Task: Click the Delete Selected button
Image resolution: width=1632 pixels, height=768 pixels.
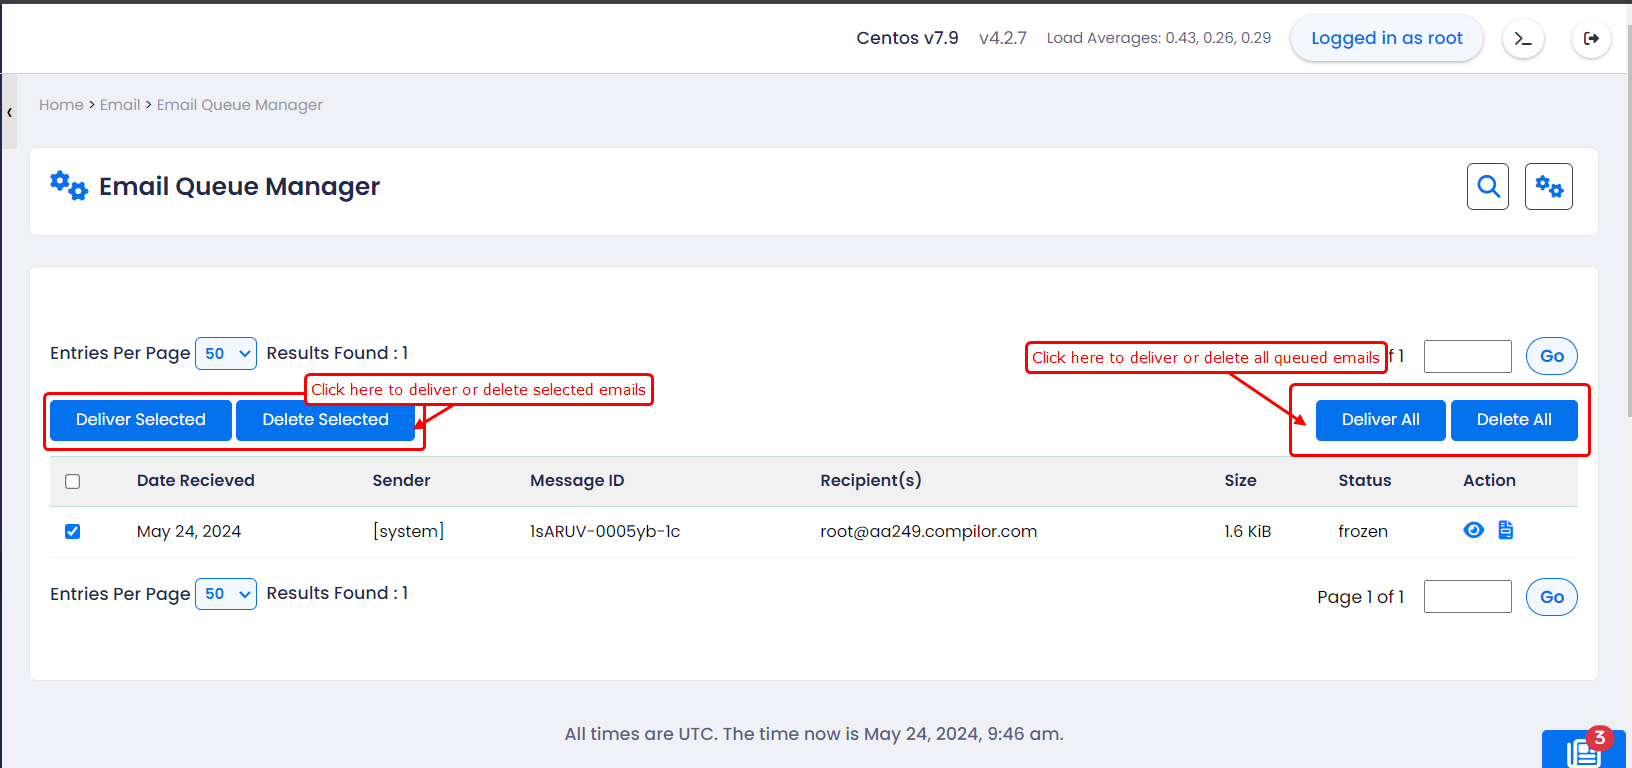Action: [x=326, y=420]
